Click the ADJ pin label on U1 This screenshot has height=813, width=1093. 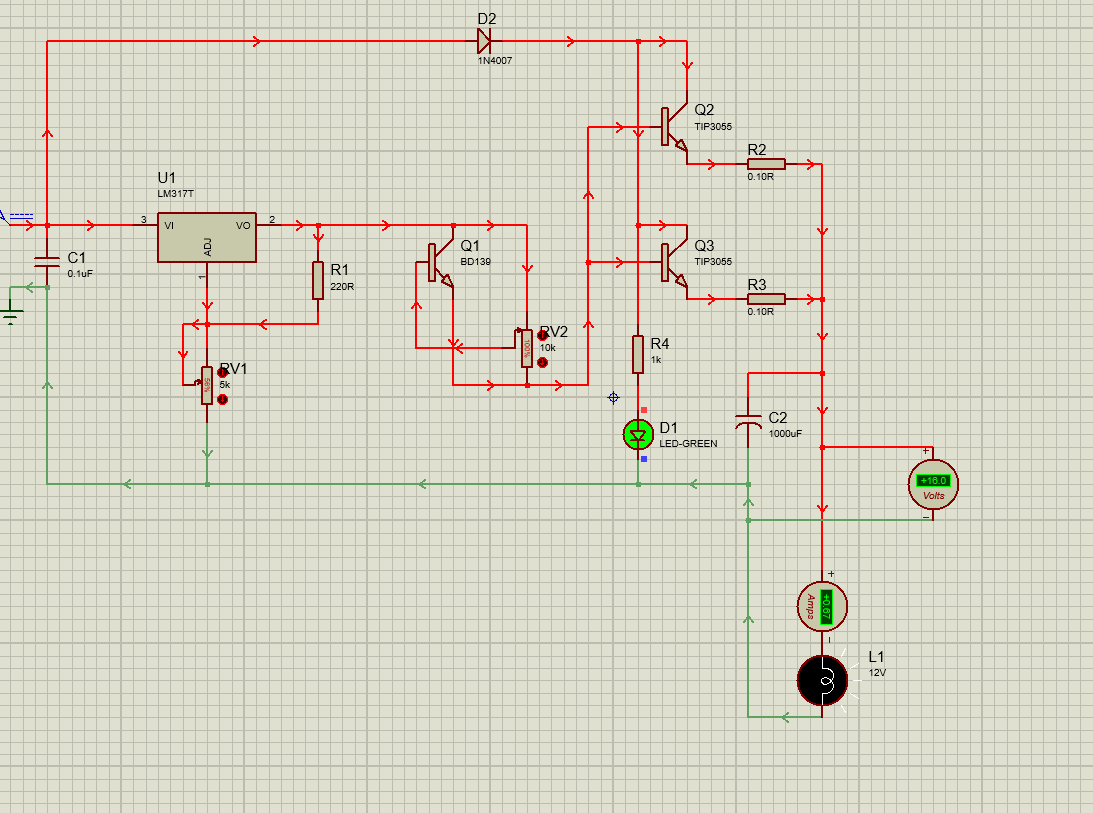point(208,247)
